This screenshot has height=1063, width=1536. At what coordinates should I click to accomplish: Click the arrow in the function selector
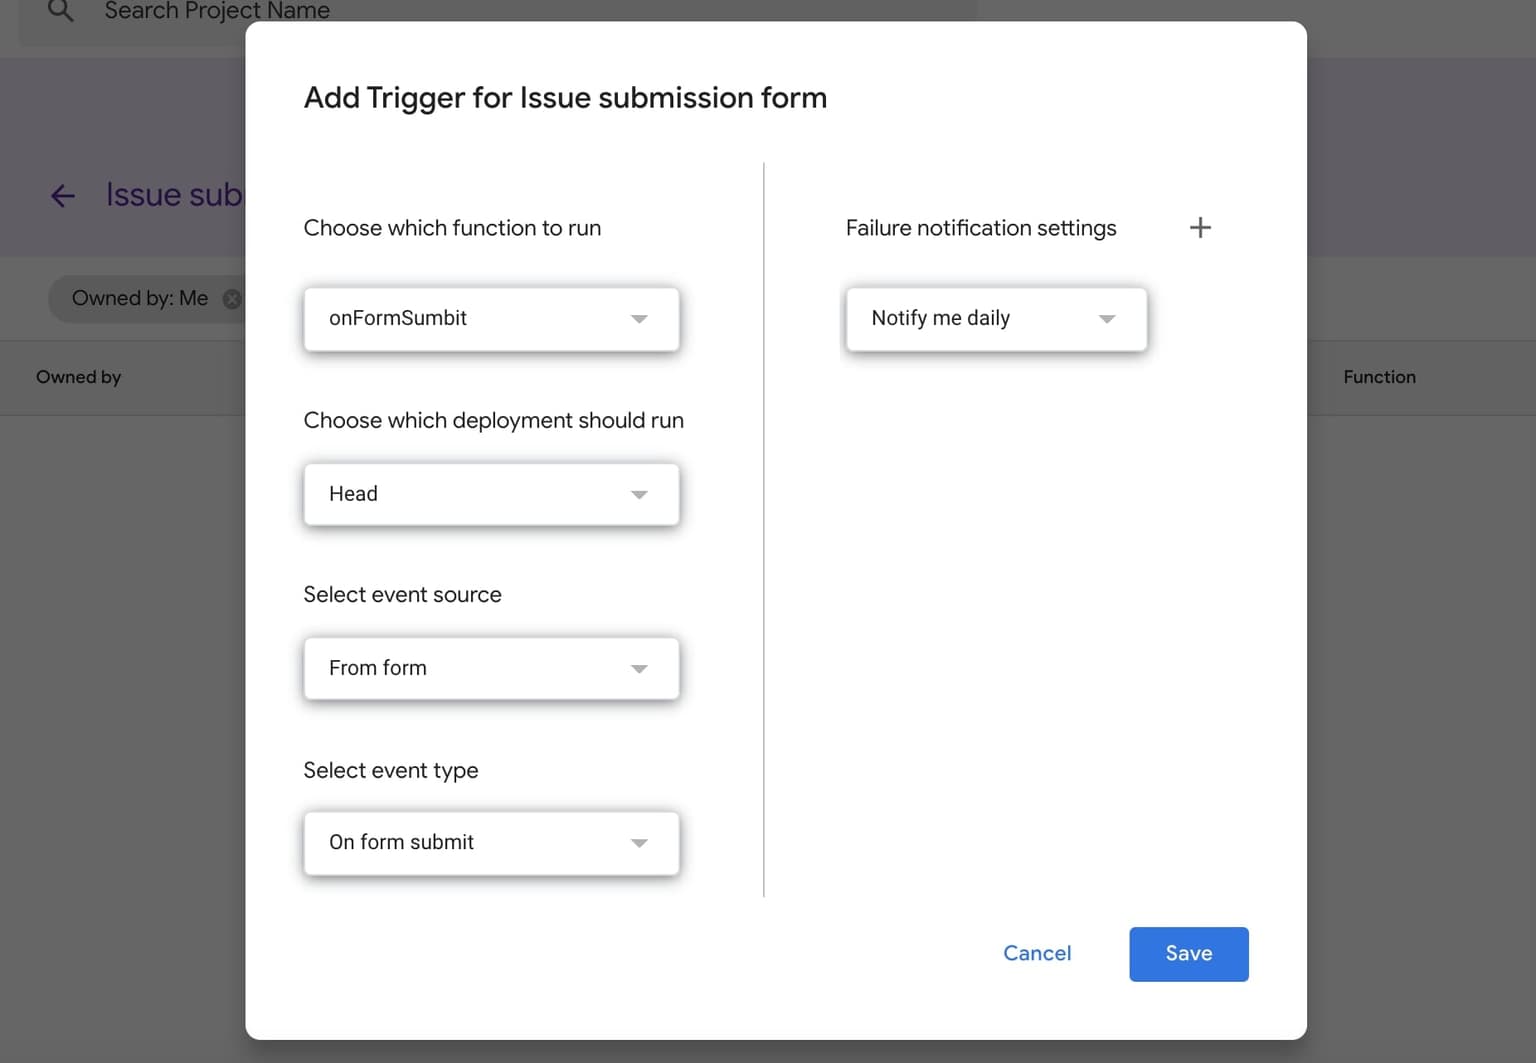pos(639,319)
